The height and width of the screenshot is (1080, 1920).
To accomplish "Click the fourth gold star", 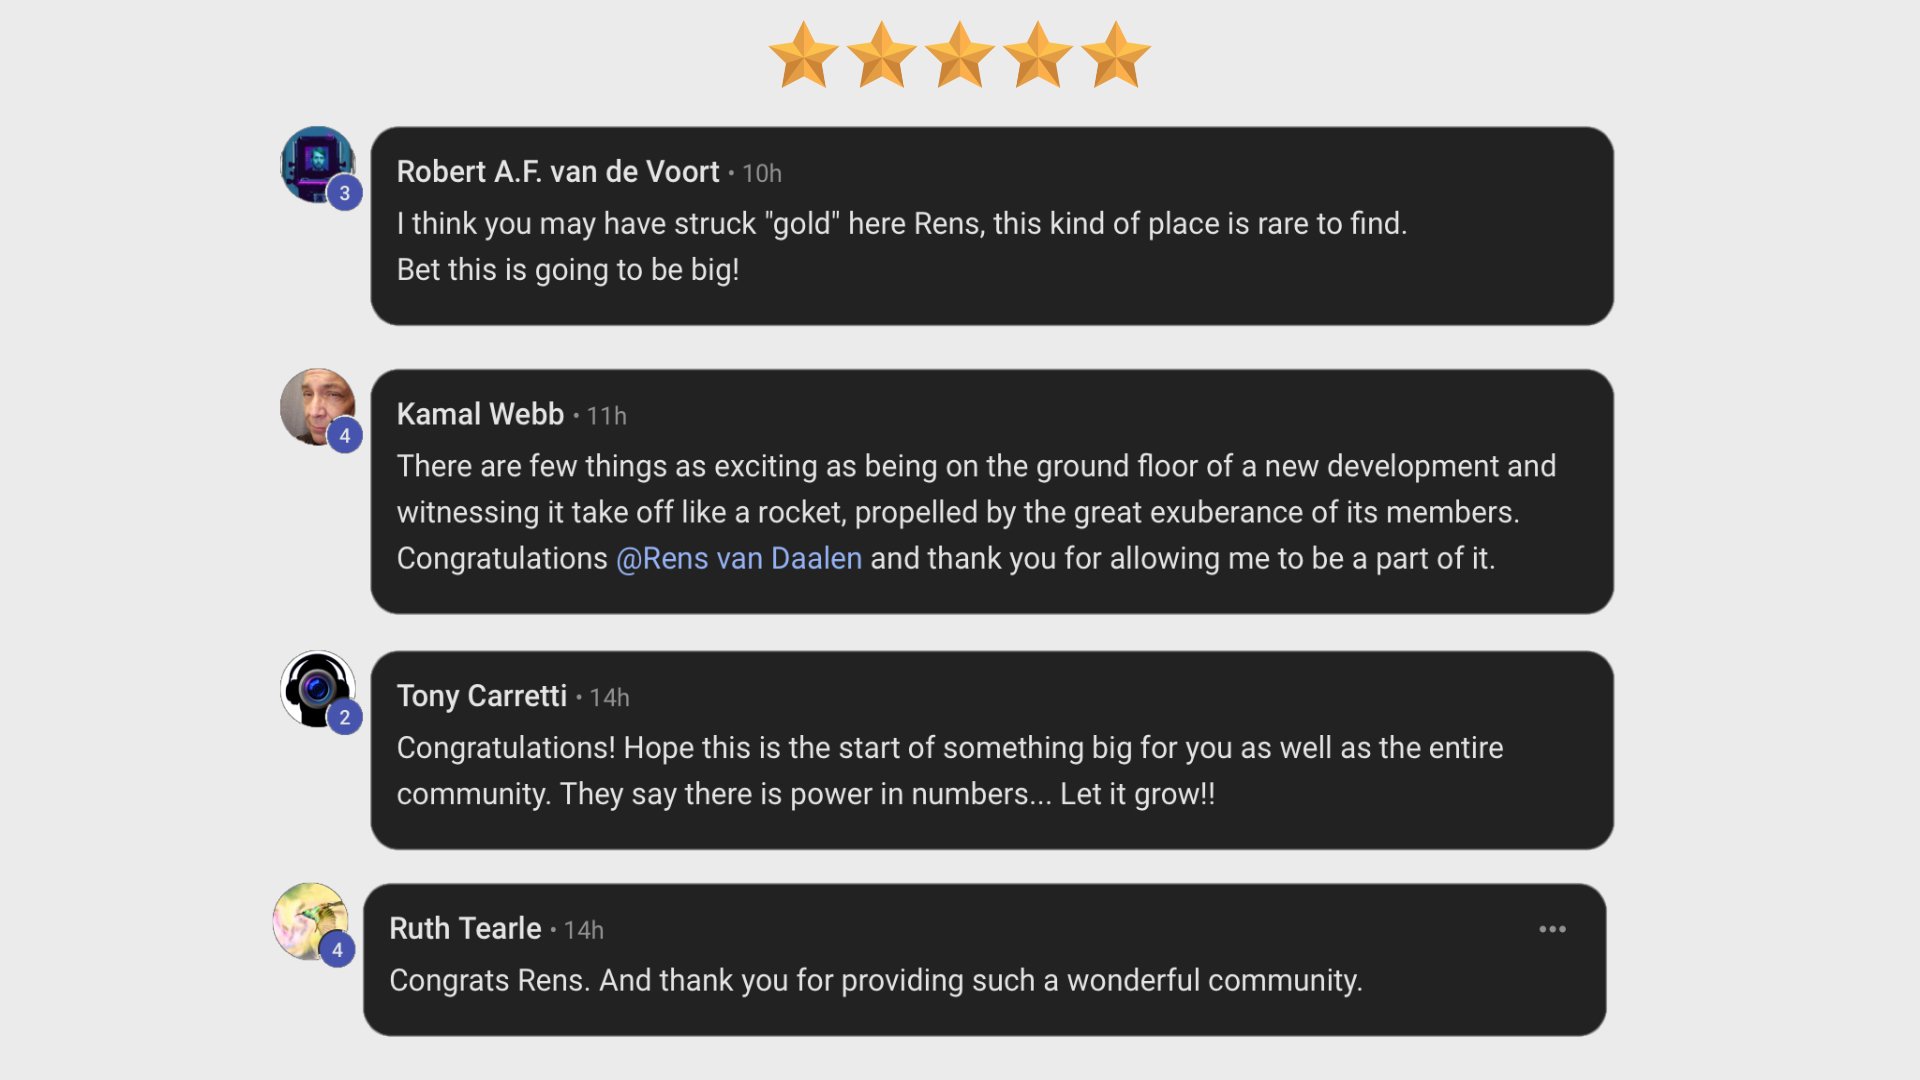I will (x=1037, y=55).
